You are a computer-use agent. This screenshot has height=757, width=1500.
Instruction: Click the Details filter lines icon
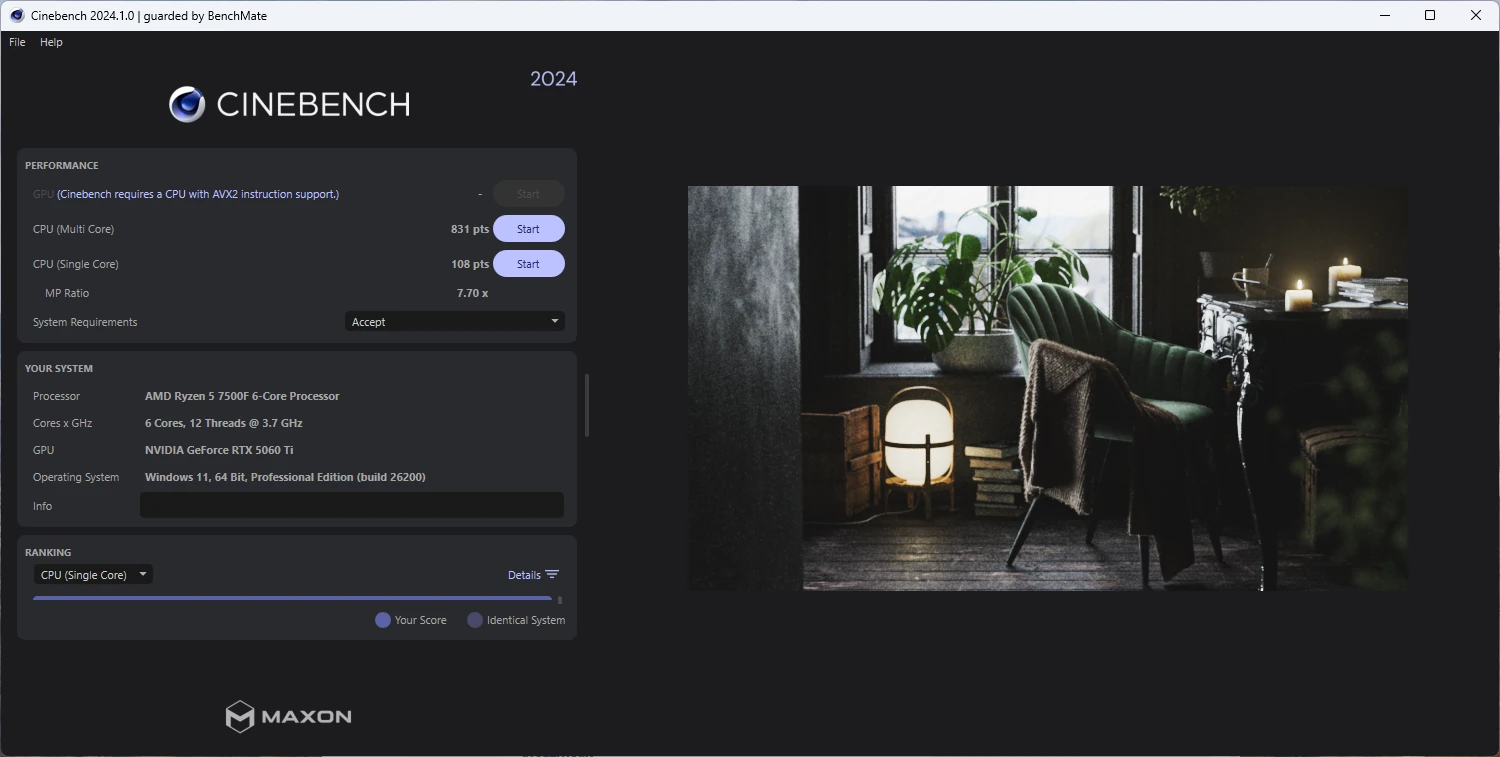click(552, 575)
